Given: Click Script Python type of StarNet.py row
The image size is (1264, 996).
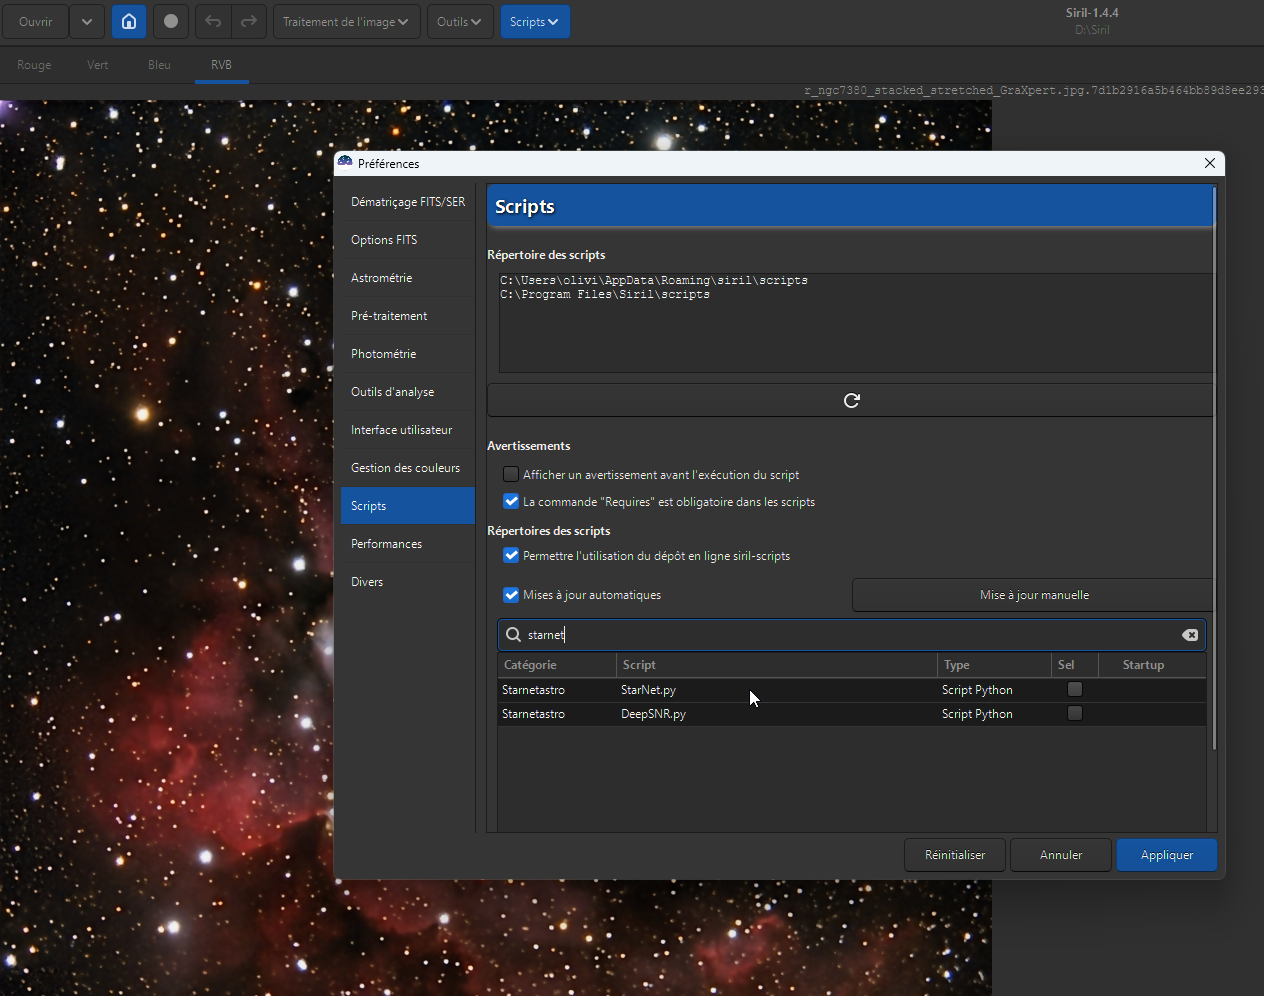Looking at the screenshot, I should (x=977, y=690).
